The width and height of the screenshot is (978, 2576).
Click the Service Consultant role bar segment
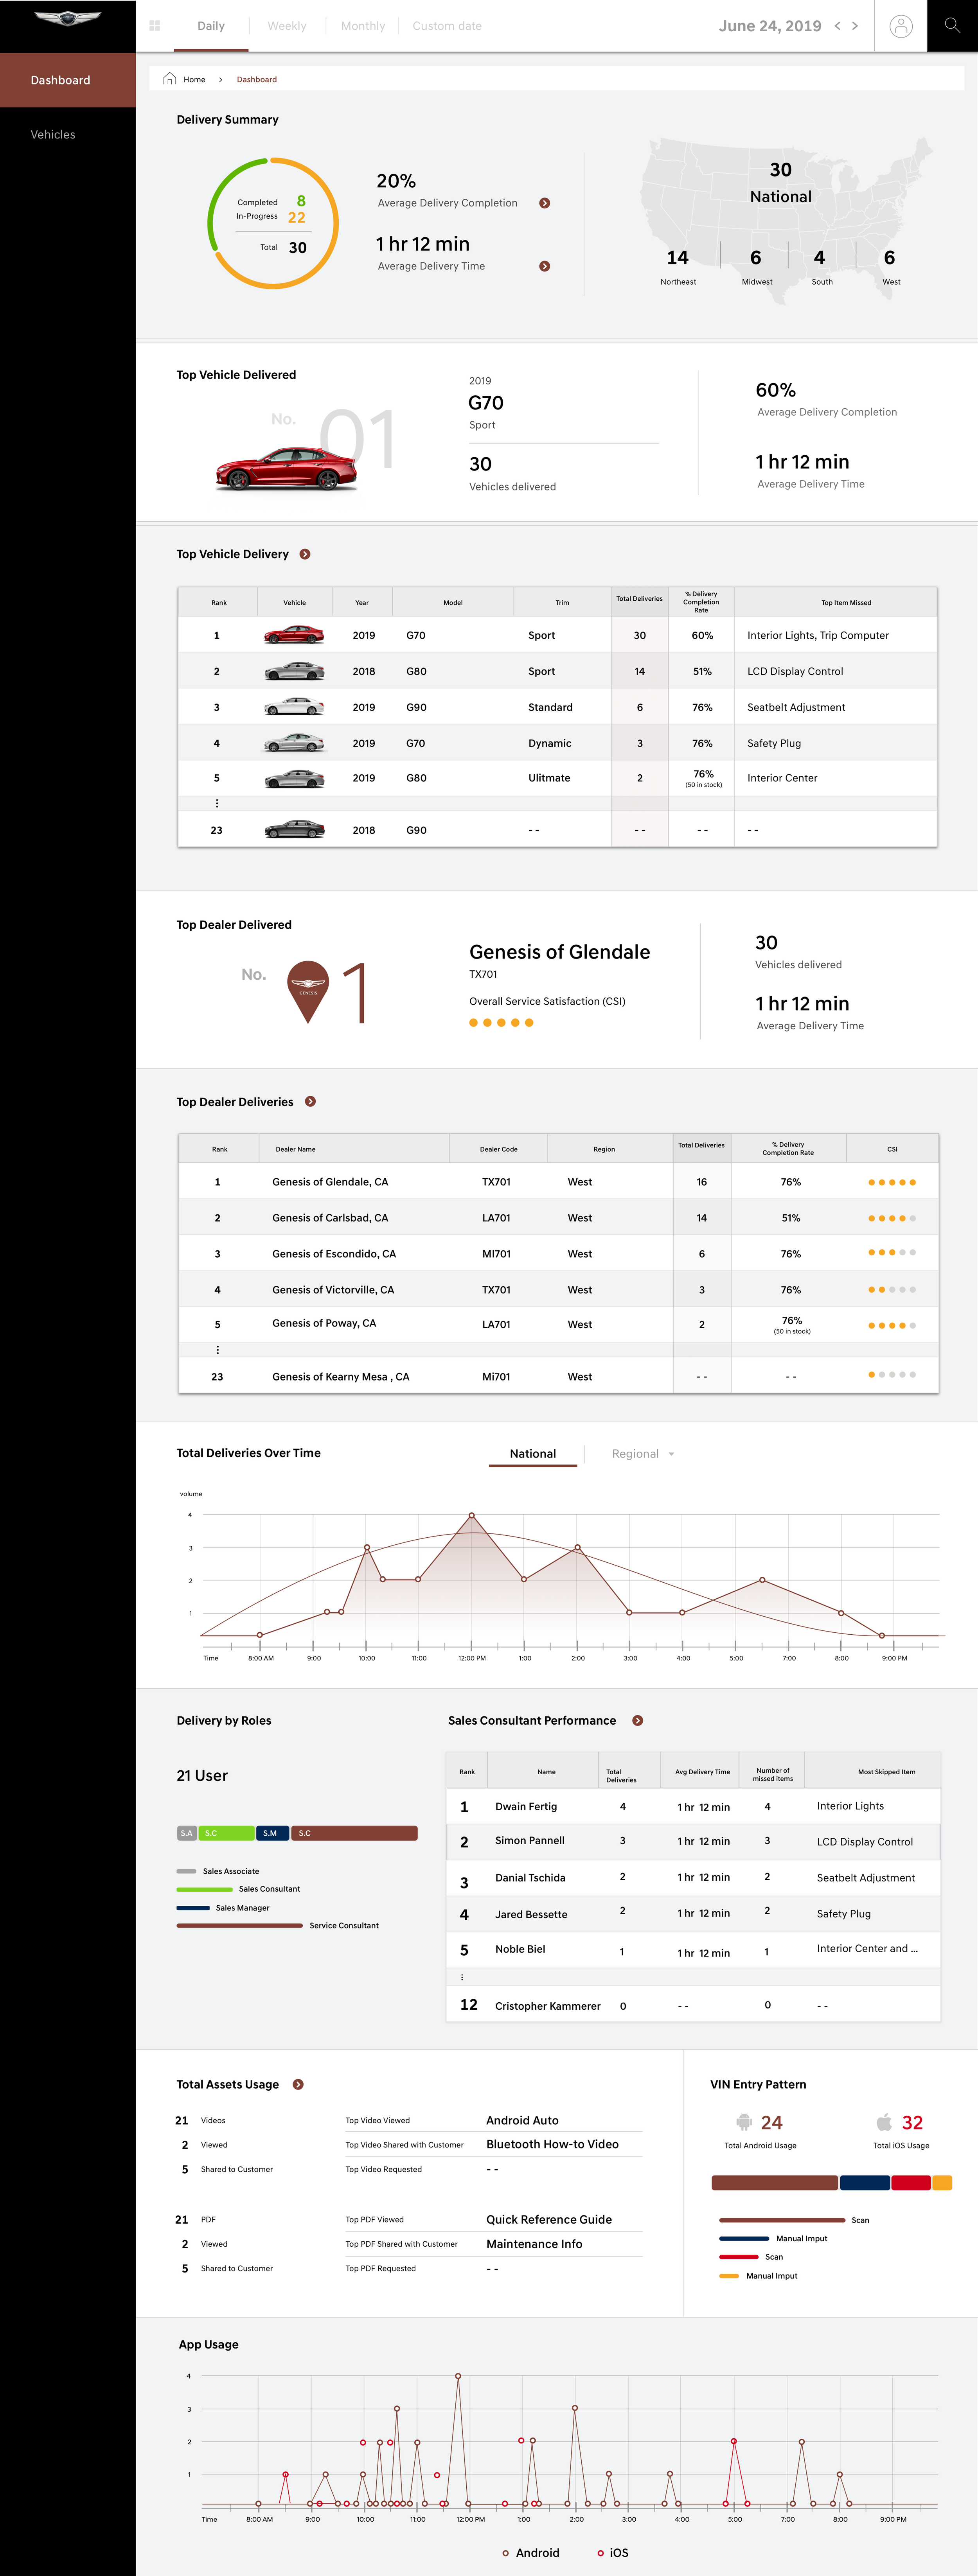354,1833
